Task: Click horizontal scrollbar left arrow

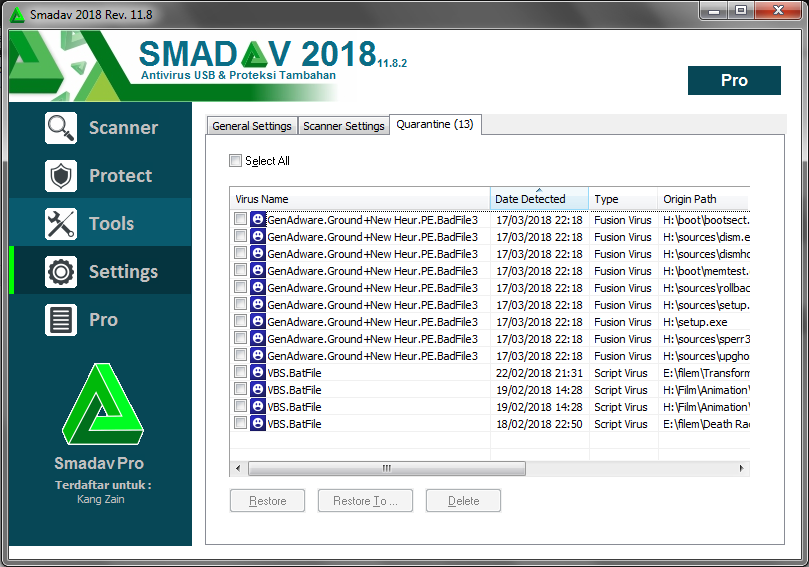Action: (238, 468)
